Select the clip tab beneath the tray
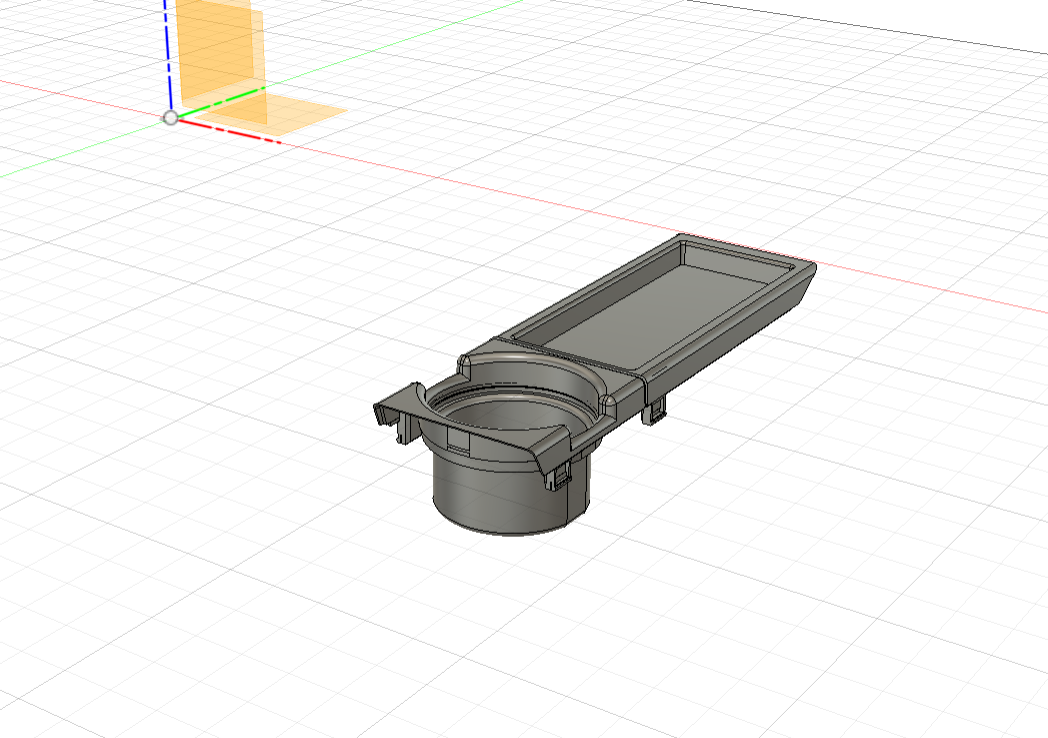This screenshot has height=738, width=1048. click(656, 410)
